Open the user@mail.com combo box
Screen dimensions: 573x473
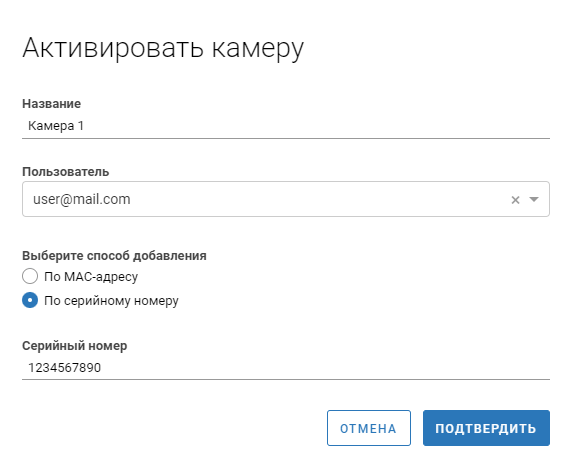(286, 199)
